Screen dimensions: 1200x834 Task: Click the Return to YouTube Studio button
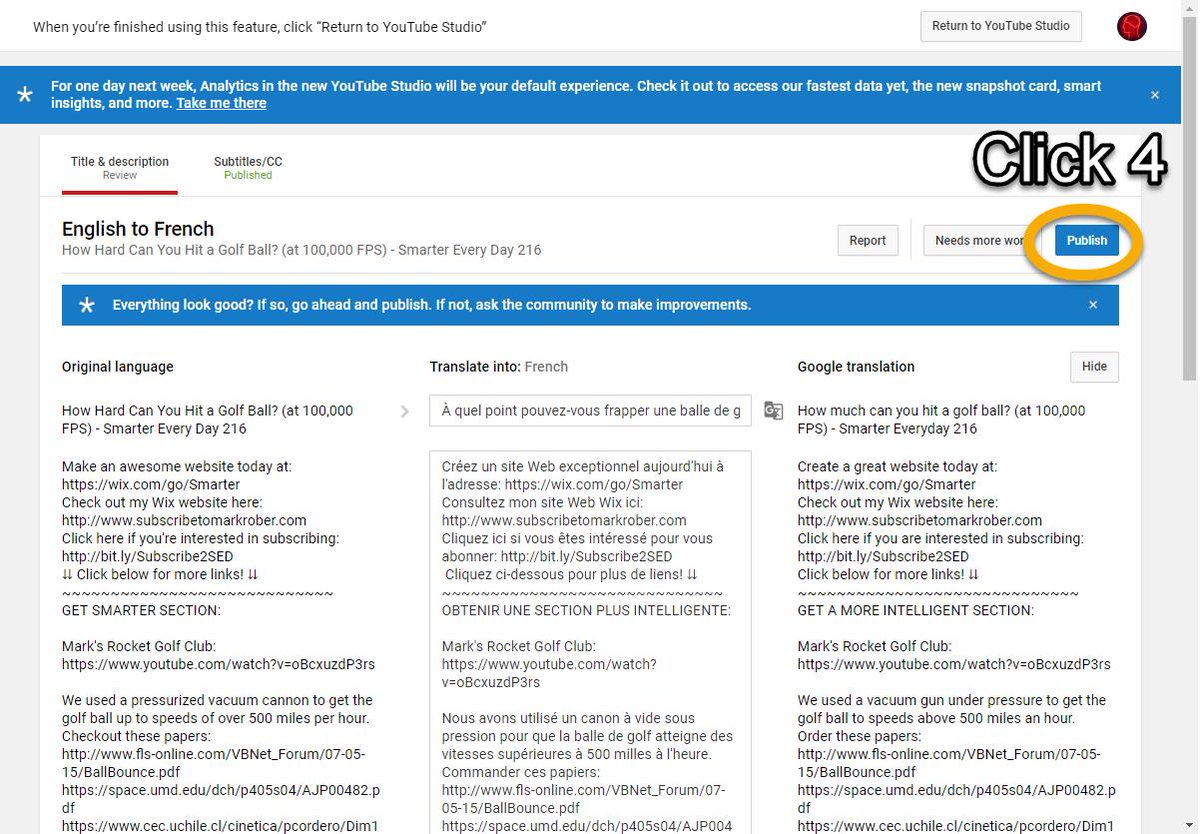point(1001,26)
